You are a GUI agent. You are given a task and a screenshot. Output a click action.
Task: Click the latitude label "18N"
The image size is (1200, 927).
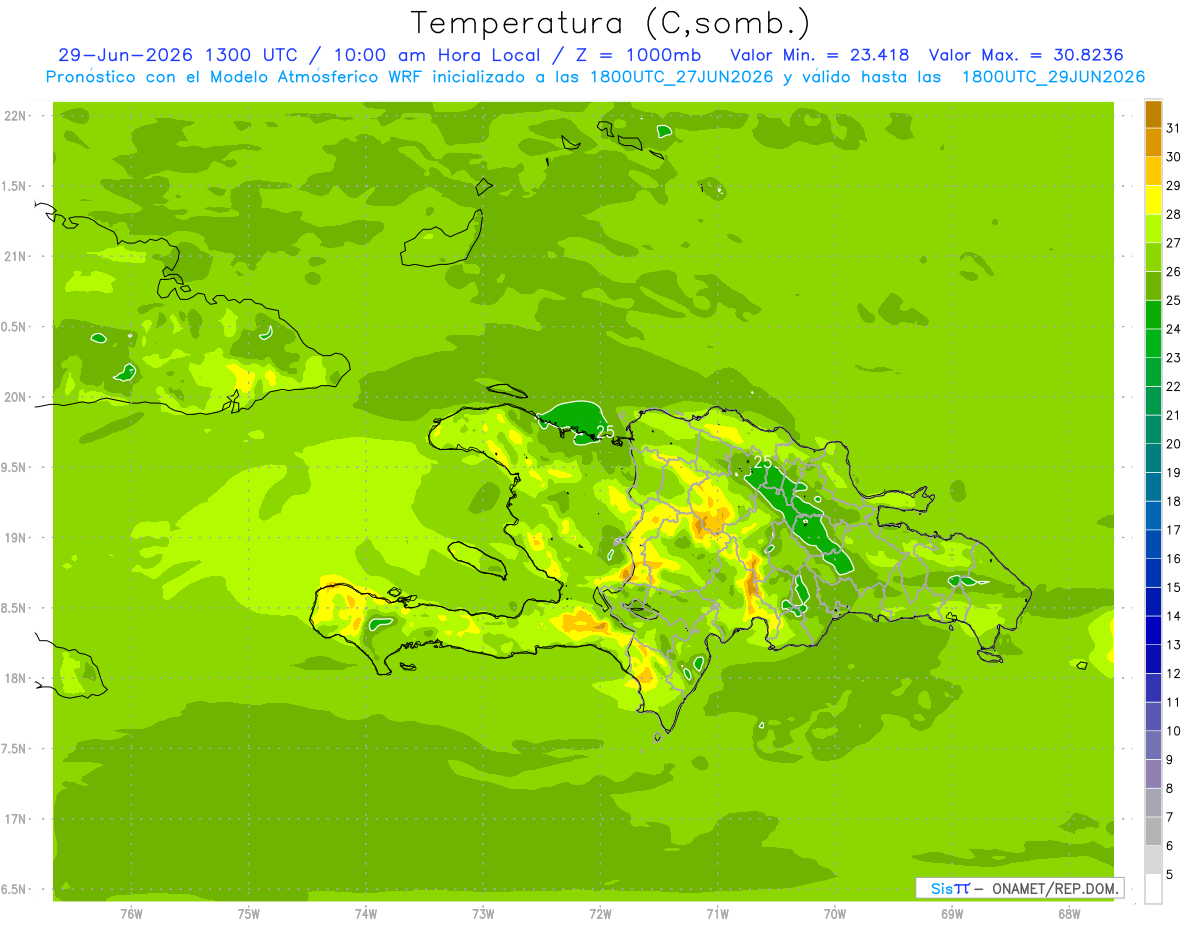click(x=15, y=678)
